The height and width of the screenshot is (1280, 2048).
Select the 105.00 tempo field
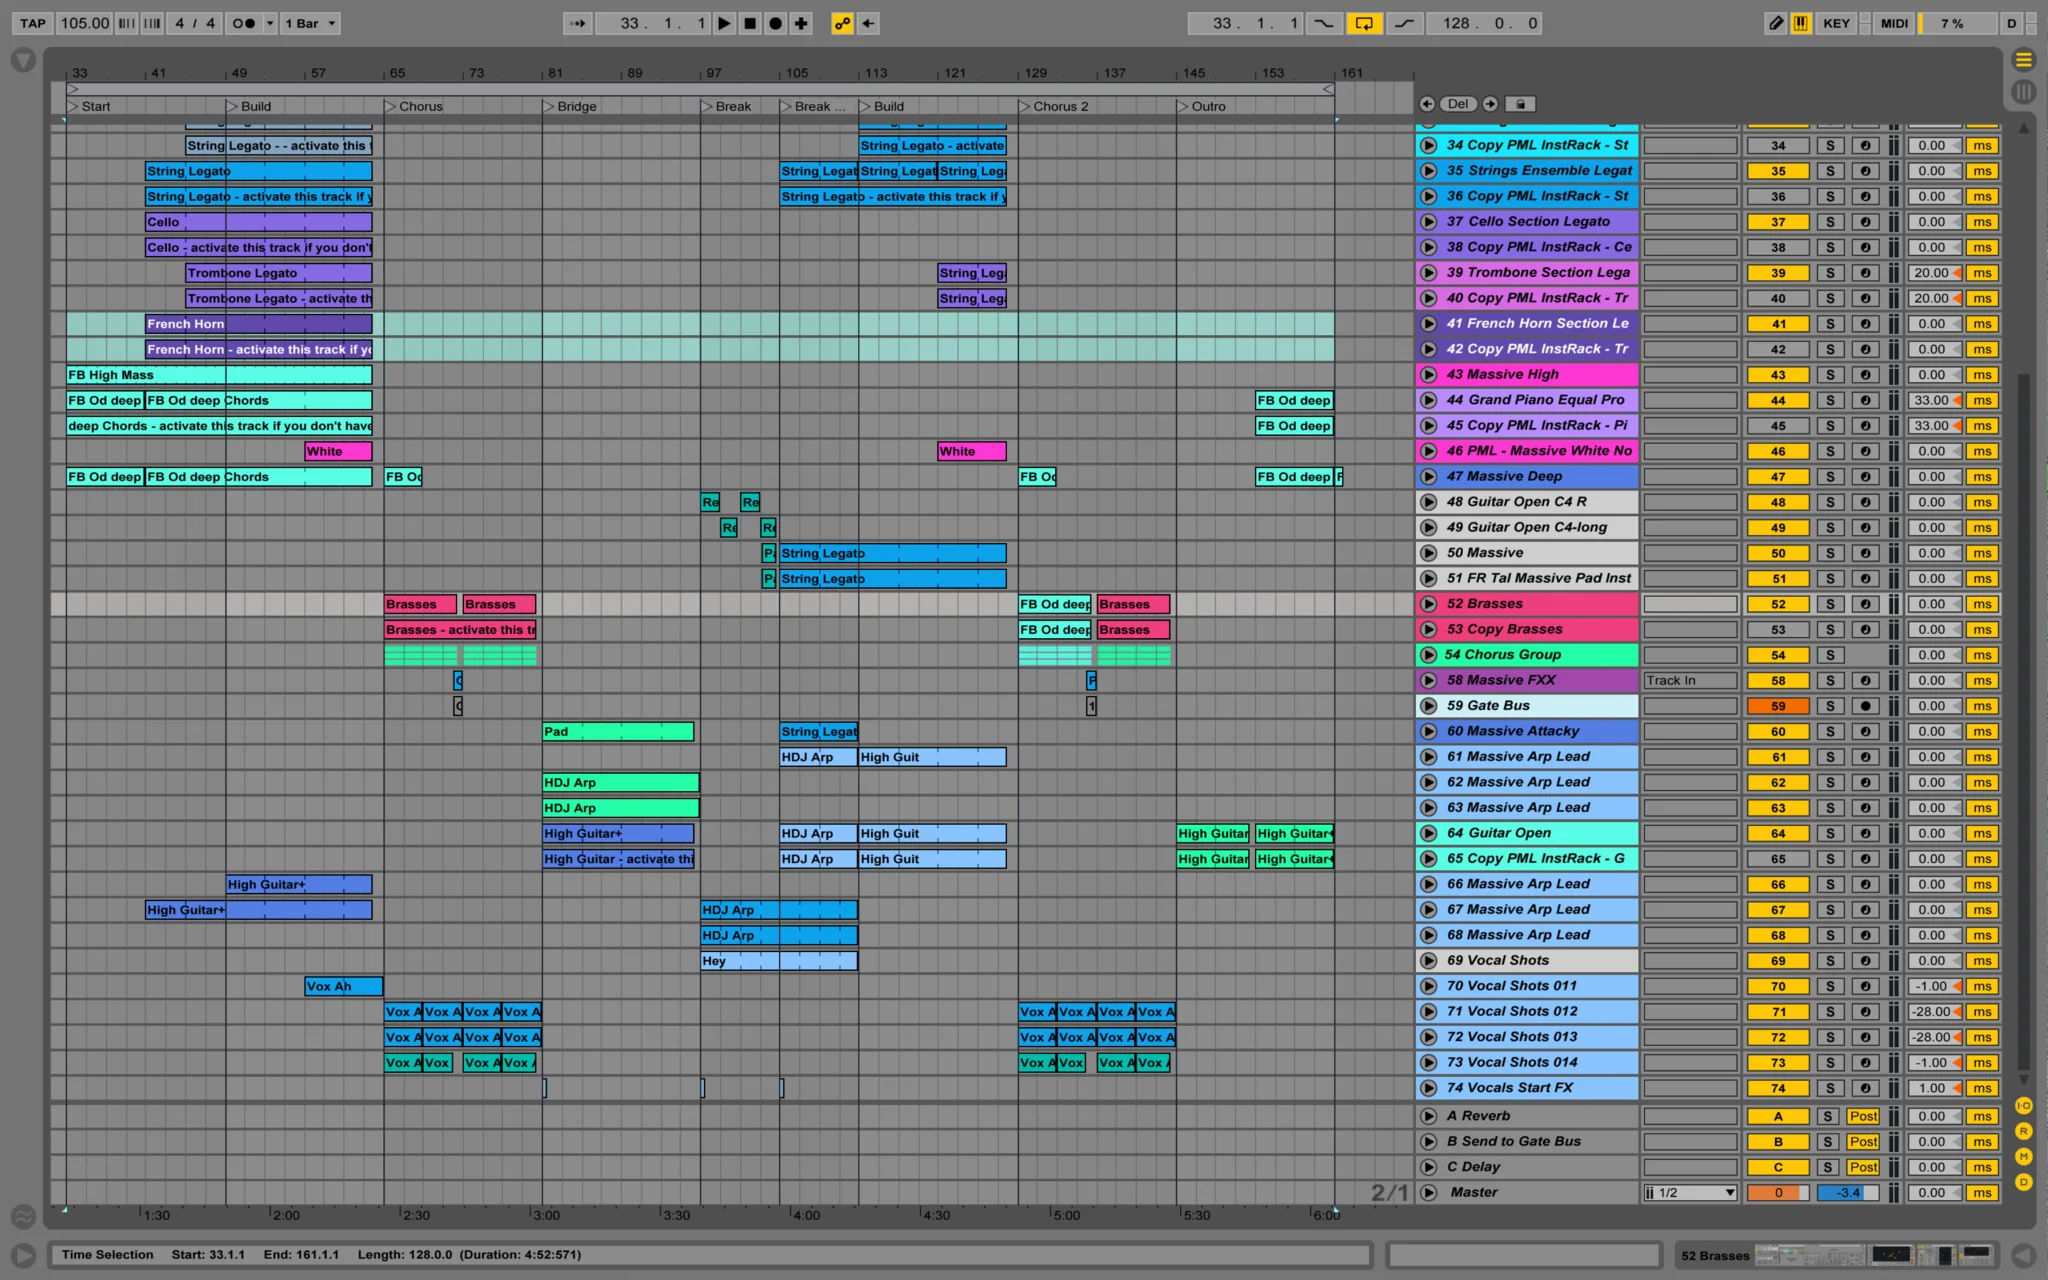(84, 23)
